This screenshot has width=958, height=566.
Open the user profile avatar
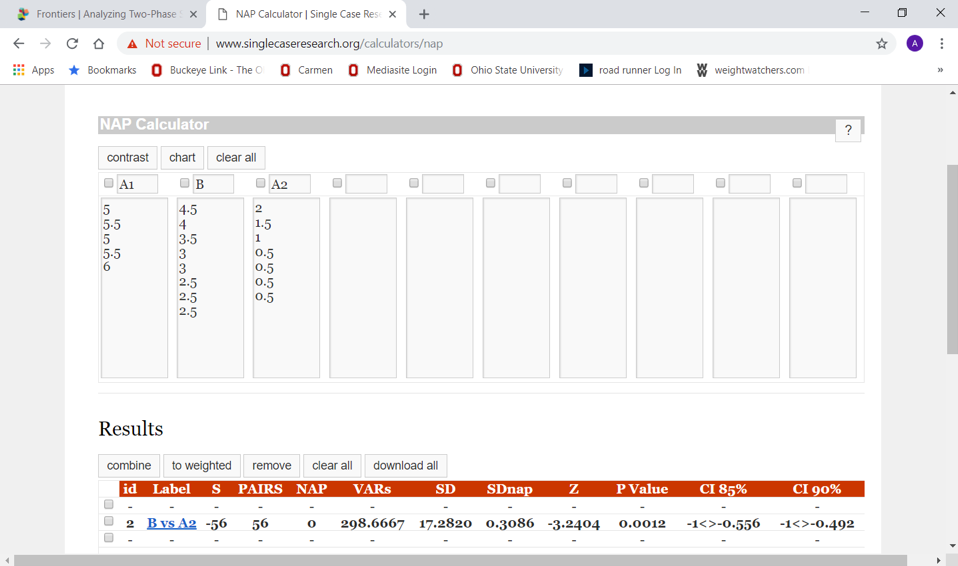[x=914, y=43]
